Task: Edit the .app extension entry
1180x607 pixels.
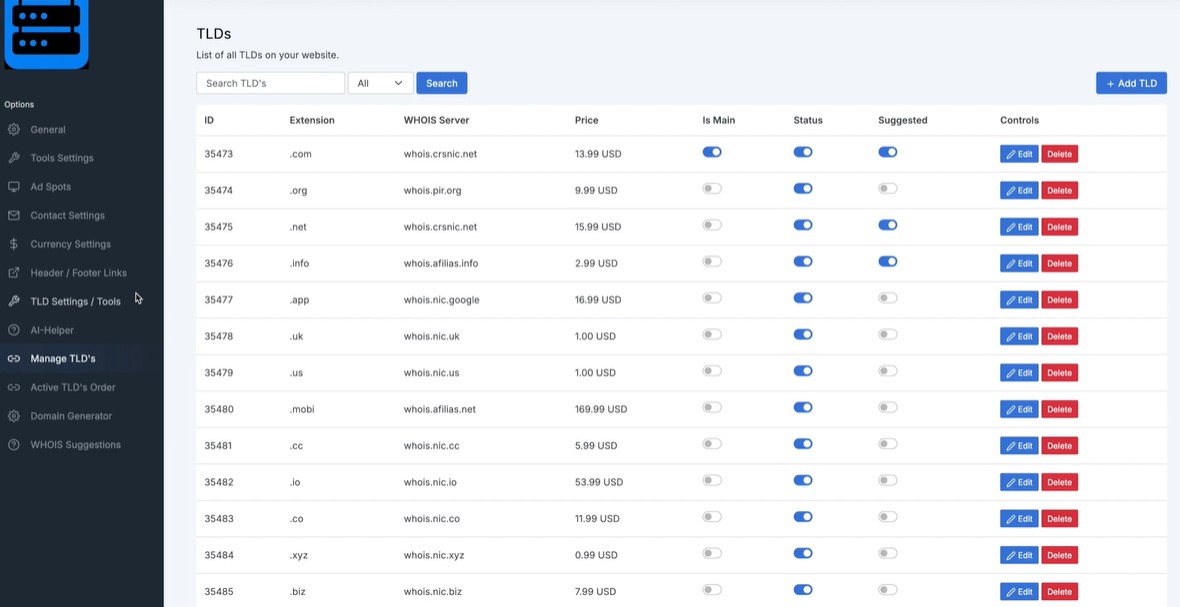Action: (1018, 299)
